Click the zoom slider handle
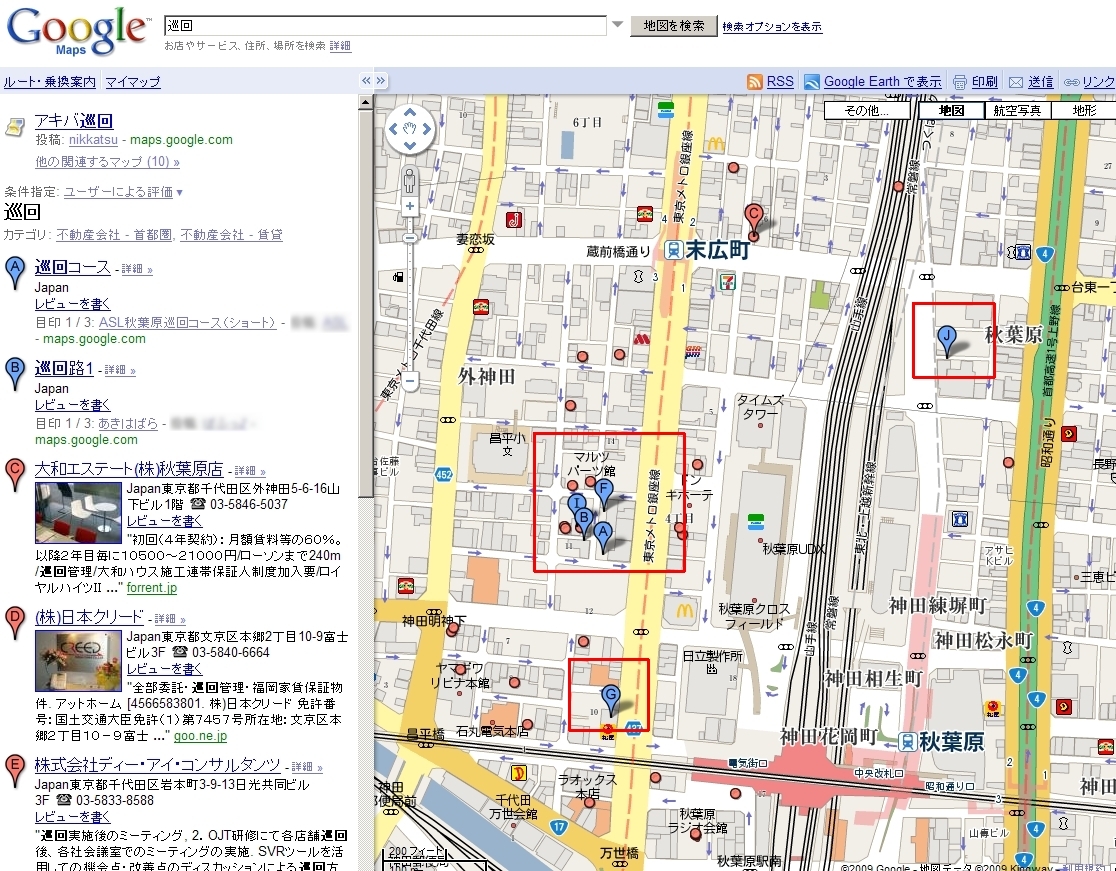 click(410, 238)
